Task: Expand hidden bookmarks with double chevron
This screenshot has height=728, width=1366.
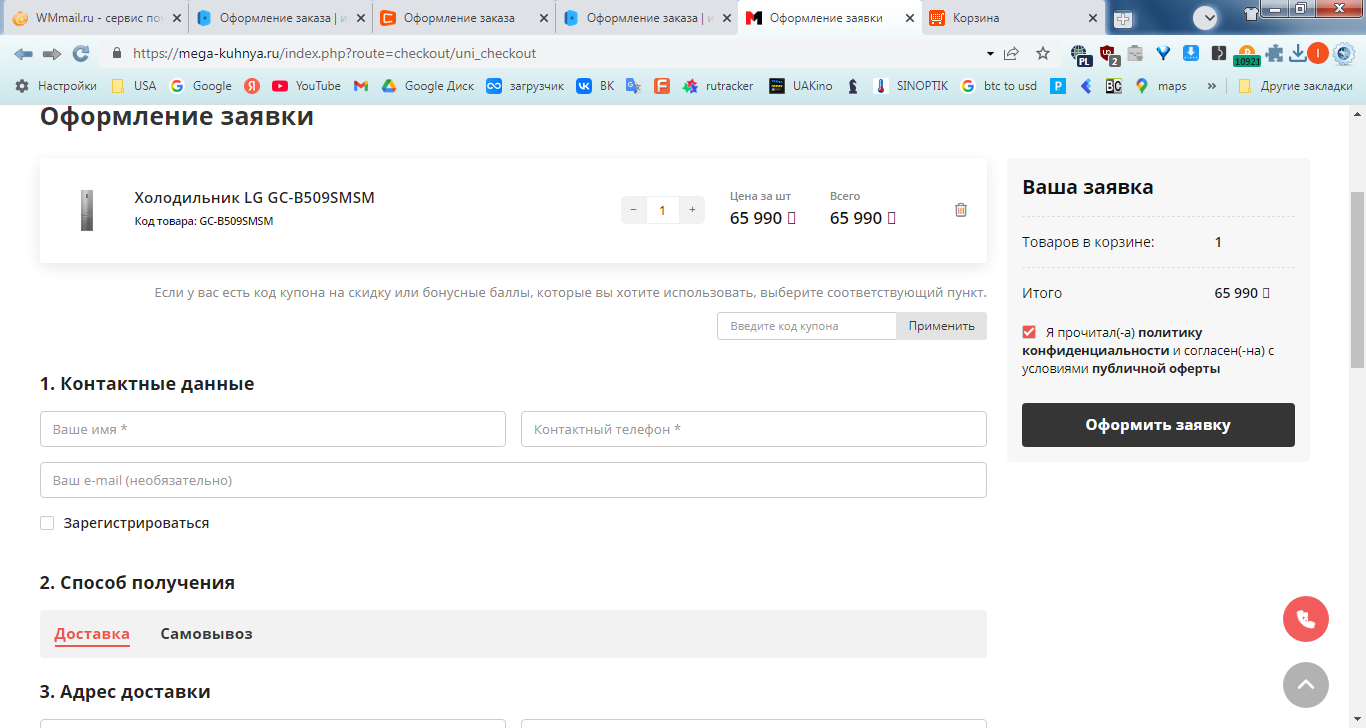Action: [x=1212, y=86]
